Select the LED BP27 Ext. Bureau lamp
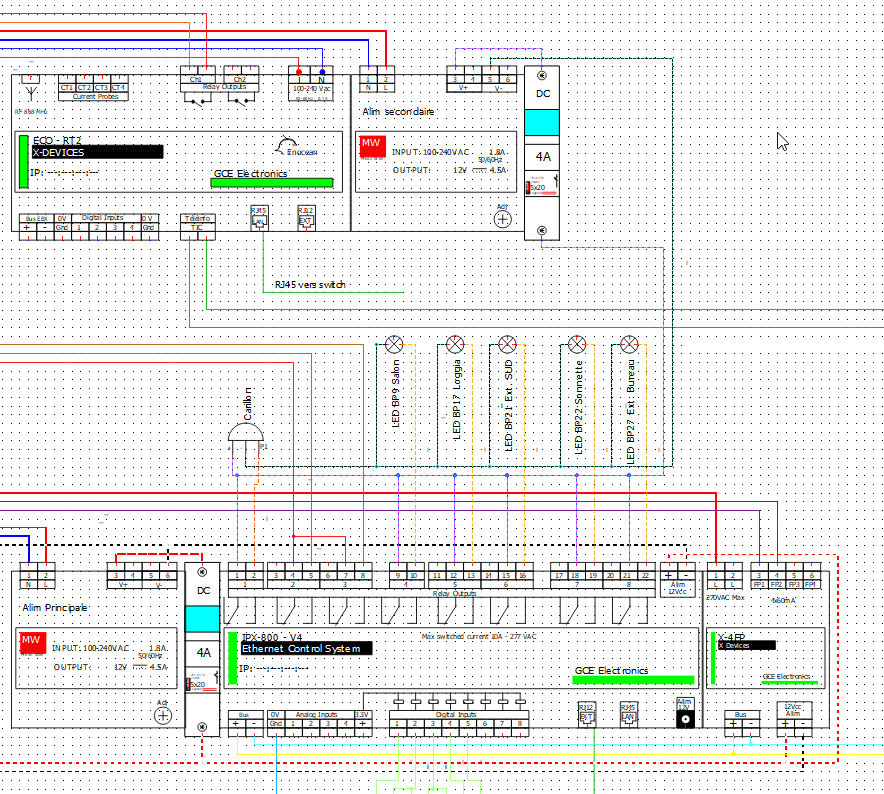The width and height of the screenshot is (884, 794). [628, 344]
